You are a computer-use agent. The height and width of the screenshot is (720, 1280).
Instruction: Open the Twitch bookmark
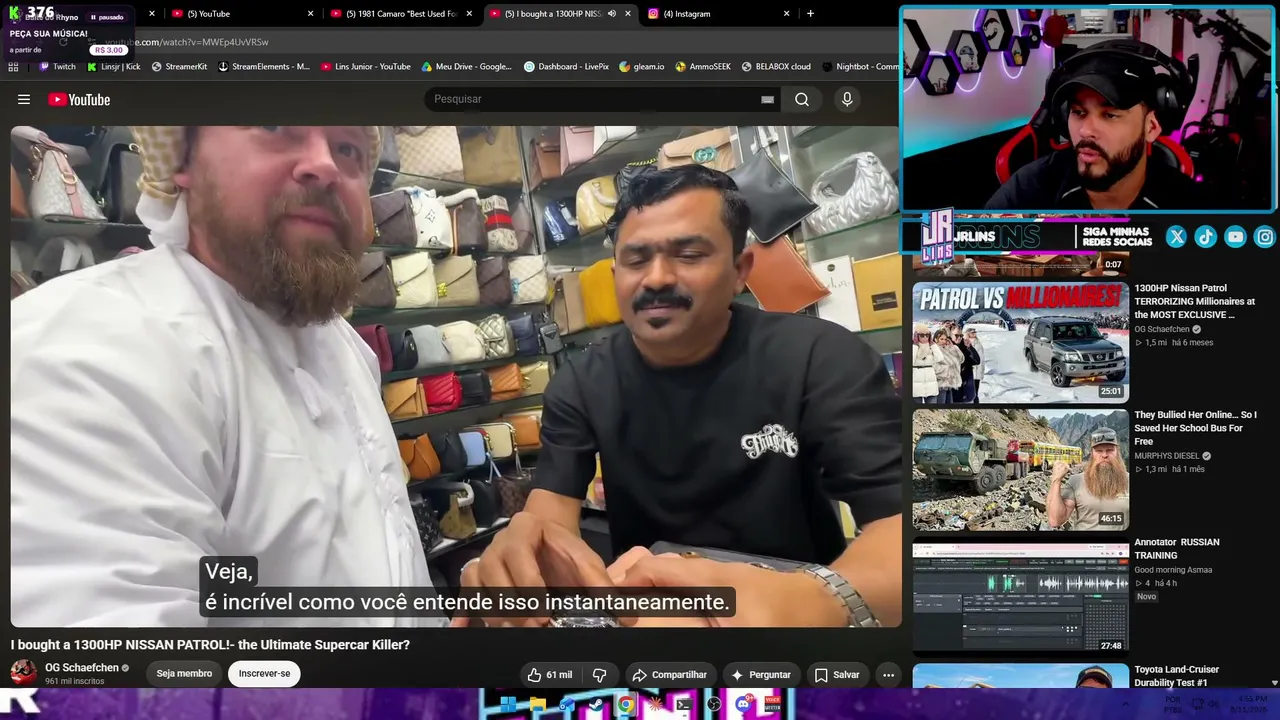pyautogui.click(x=57, y=67)
